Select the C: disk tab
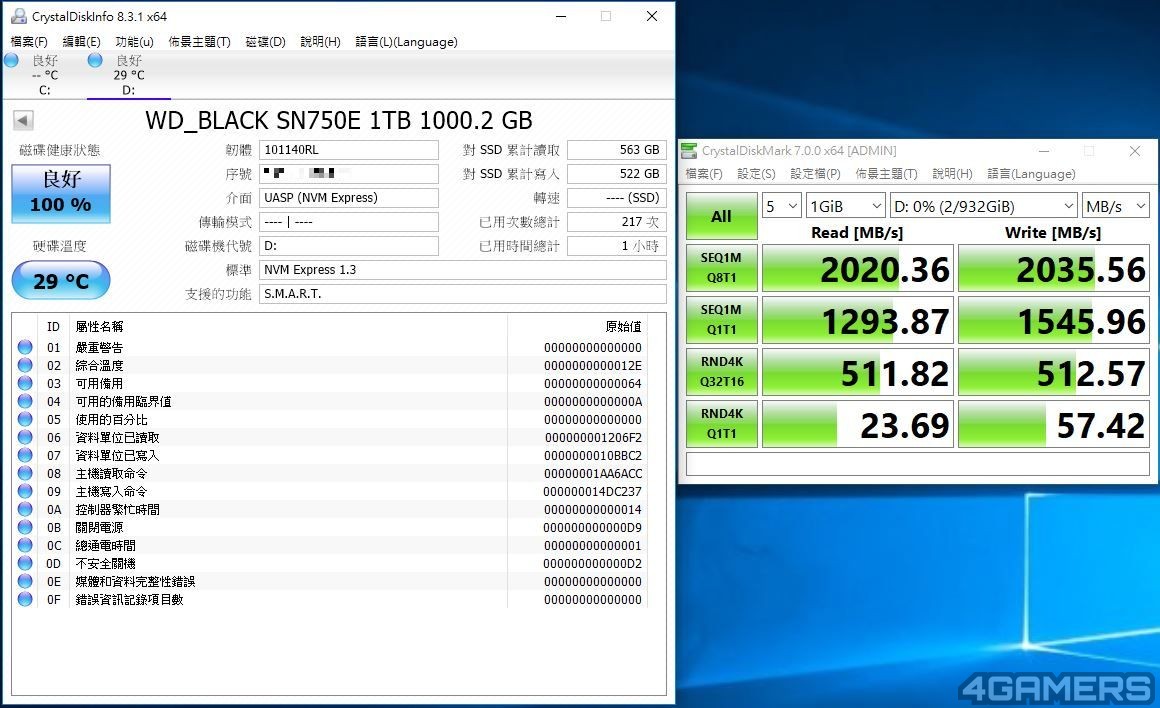Screen dimensions: 1160x708 click(44, 75)
